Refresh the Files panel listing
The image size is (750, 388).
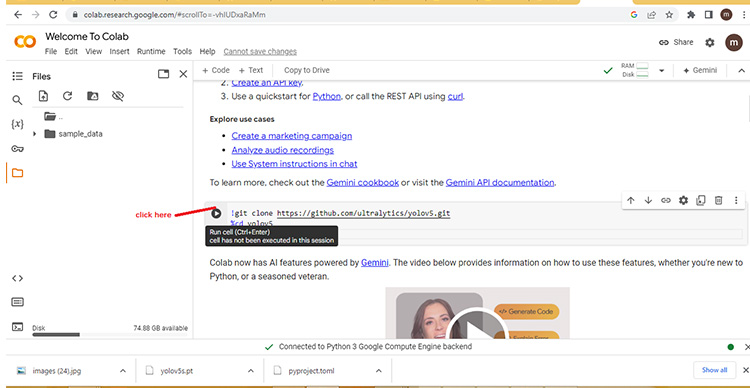67,96
